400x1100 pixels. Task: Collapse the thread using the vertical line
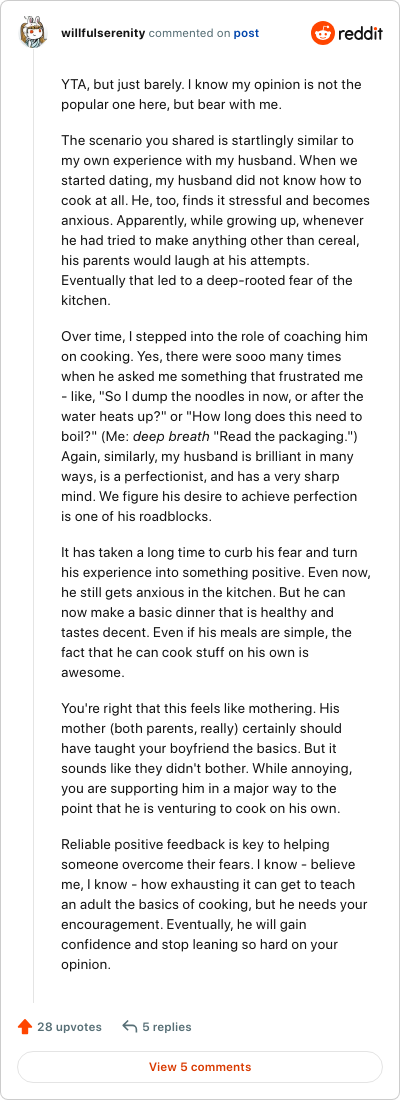coord(34,526)
